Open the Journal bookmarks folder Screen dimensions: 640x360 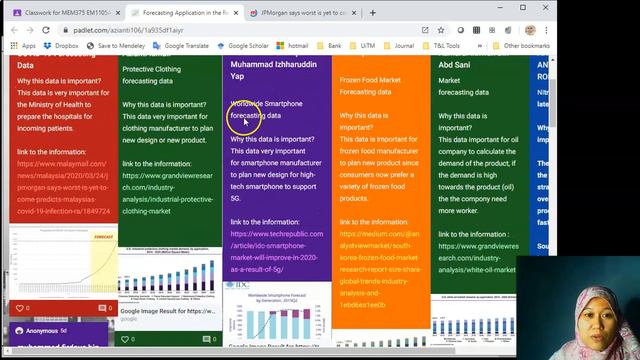(399, 46)
